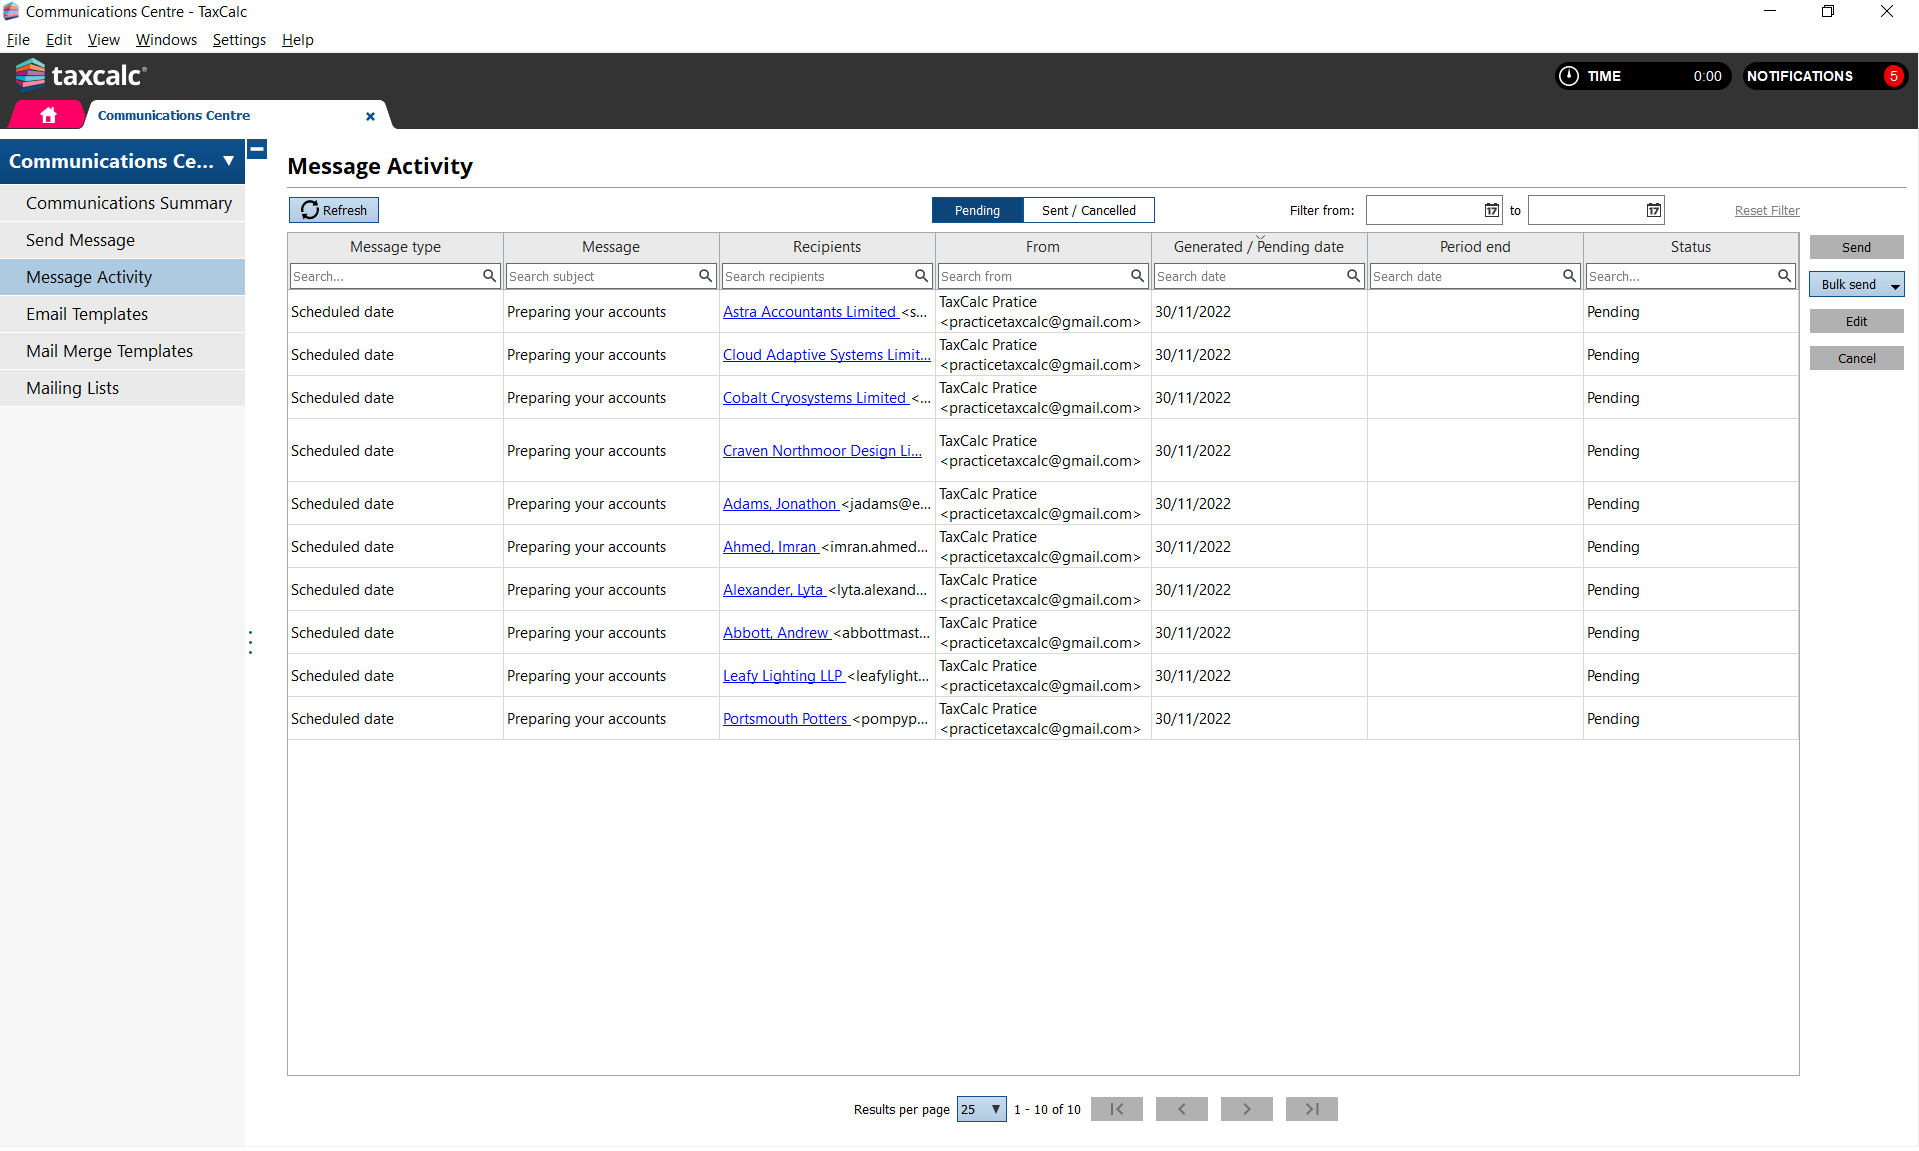Image resolution: width=1919 pixels, height=1151 pixels.
Task: Open the Settings menu
Action: pos(239,40)
